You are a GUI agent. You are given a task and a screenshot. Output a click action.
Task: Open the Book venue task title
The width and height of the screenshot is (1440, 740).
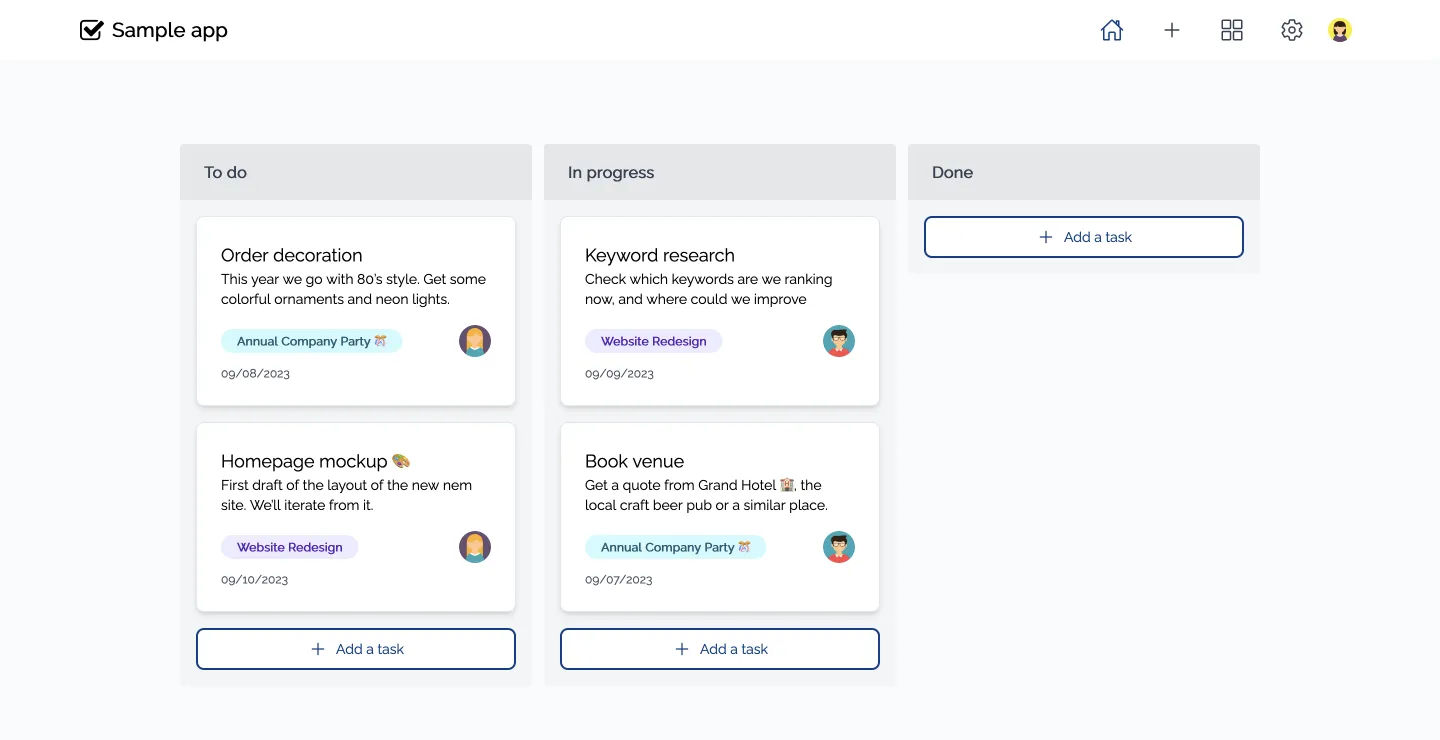point(635,461)
